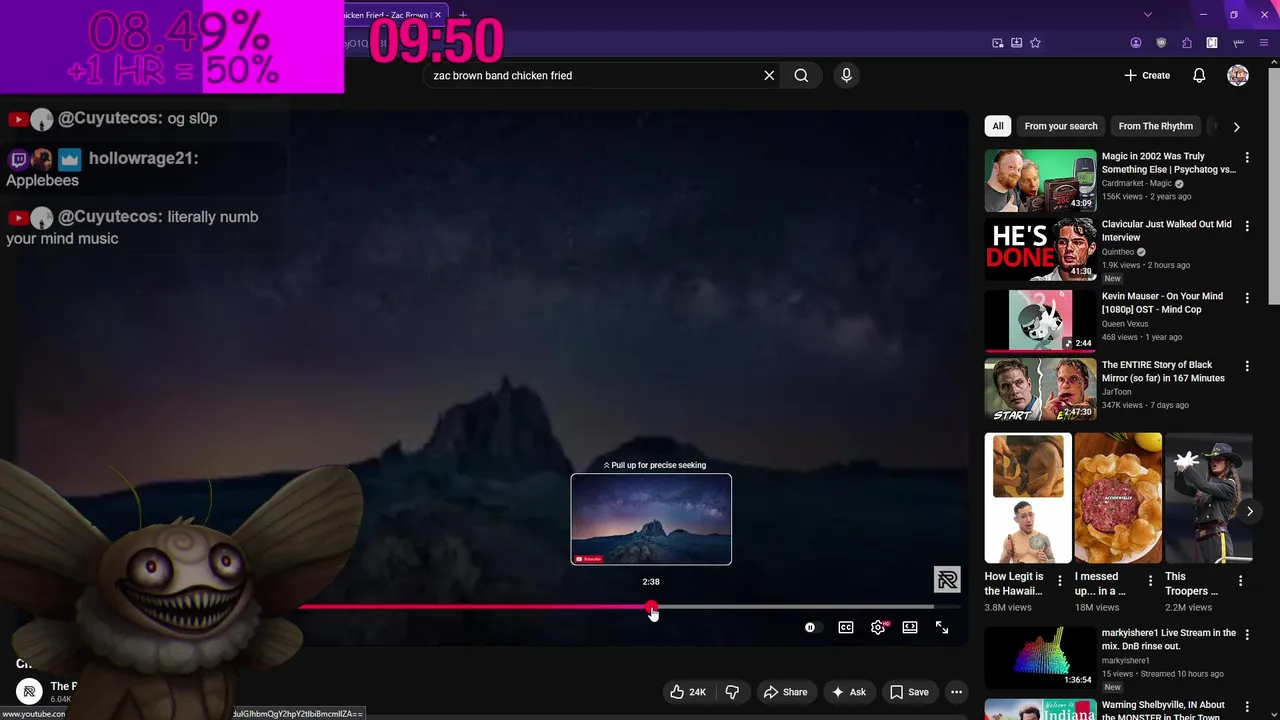Open the YouTube account avatar menu
The width and height of the screenshot is (1280, 720).
click(x=1238, y=75)
